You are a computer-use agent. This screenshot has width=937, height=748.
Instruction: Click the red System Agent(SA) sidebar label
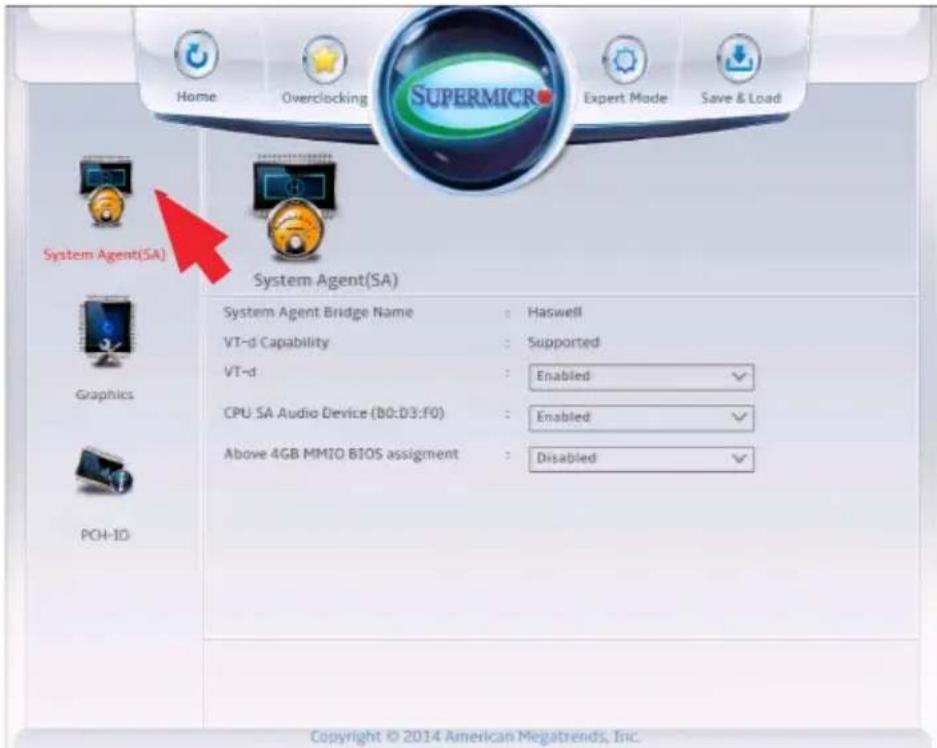click(105, 255)
